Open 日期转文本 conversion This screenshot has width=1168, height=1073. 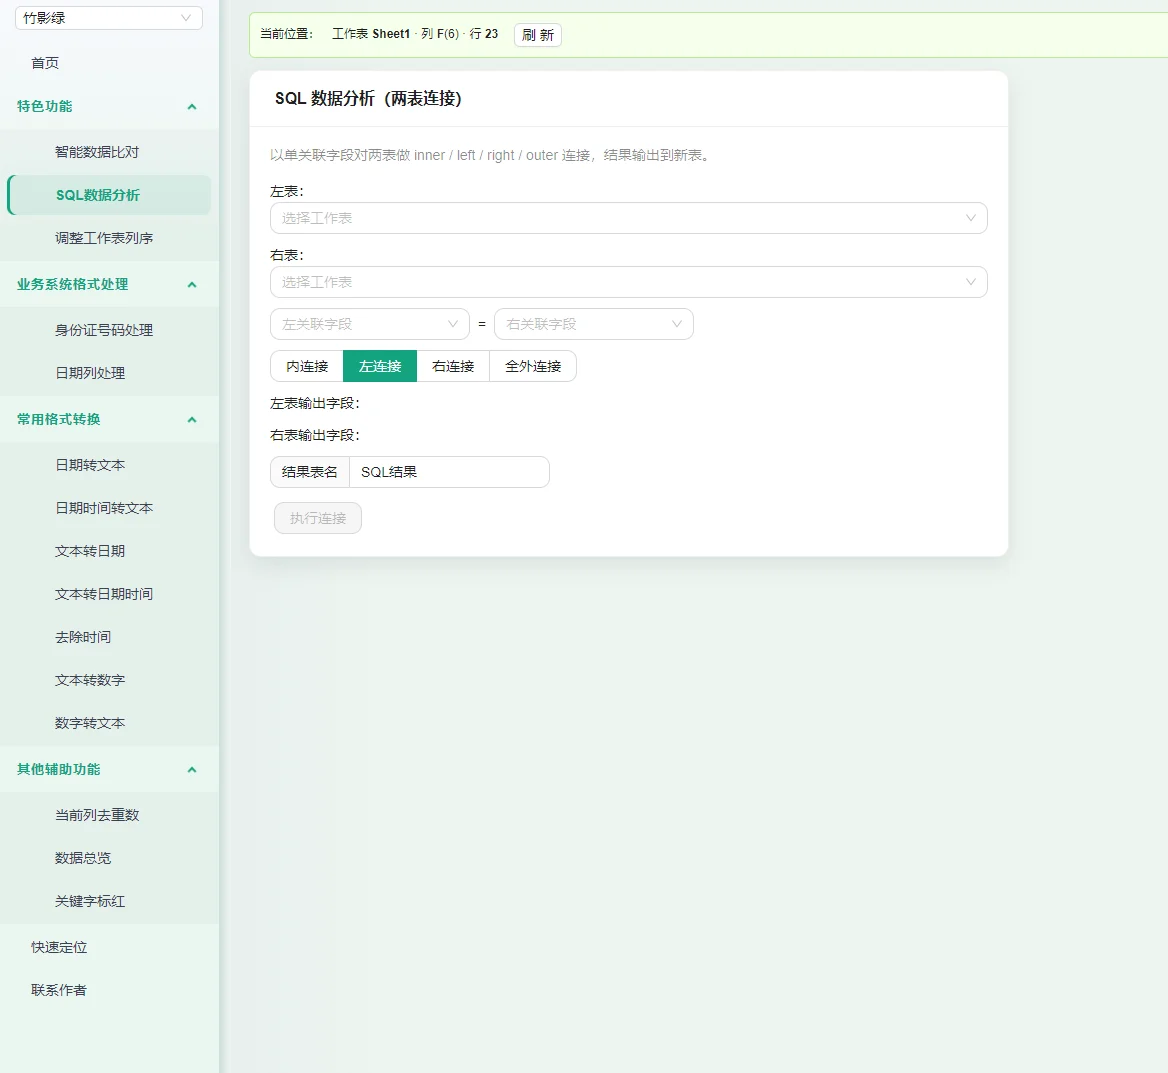click(x=89, y=465)
